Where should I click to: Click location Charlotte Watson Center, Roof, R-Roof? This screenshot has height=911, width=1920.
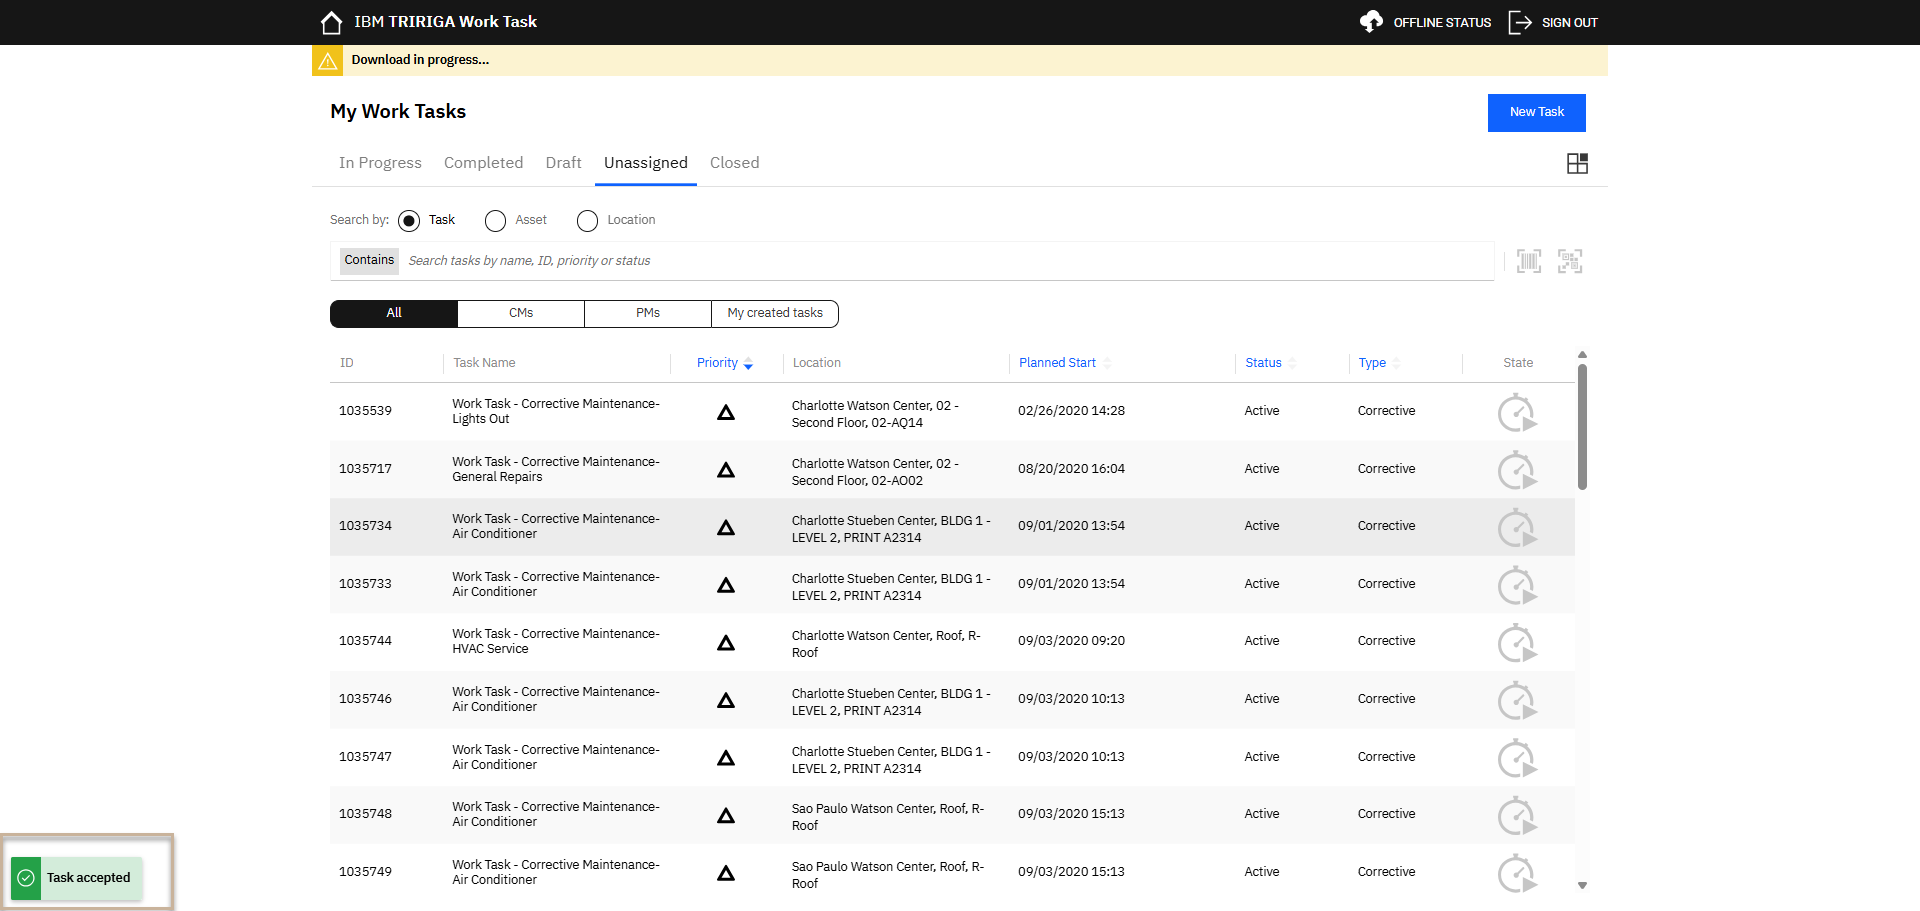886,645
